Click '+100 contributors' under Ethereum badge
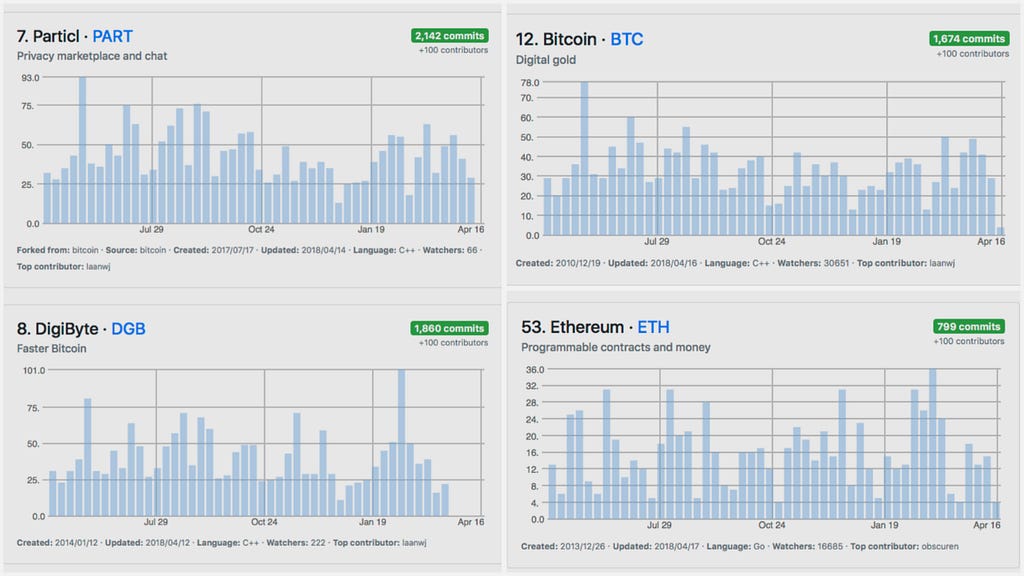 coord(968,341)
